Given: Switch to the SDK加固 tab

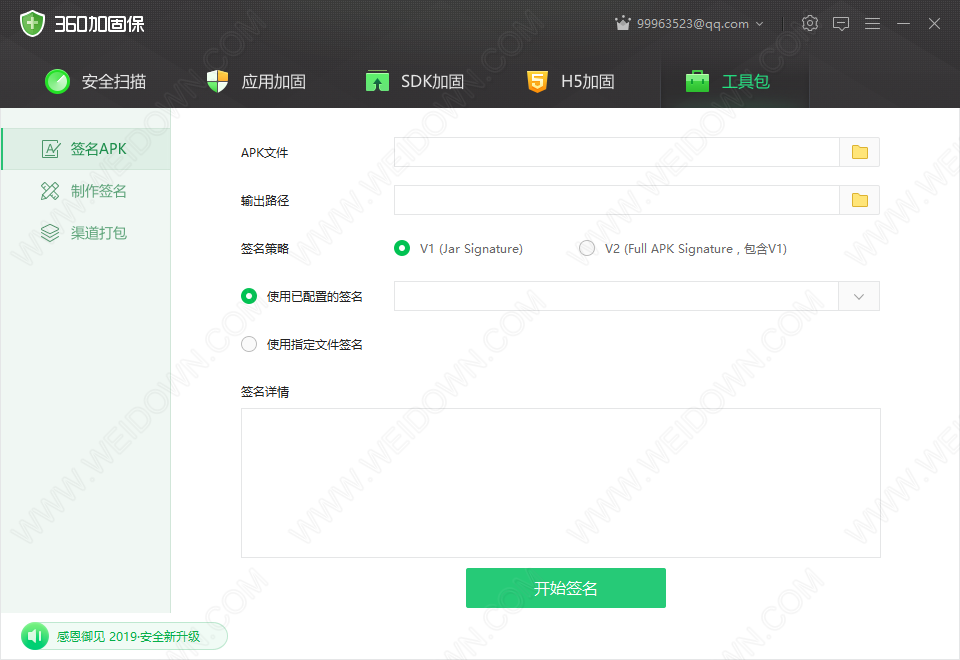Looking at the screenshot, I should (x=415, y=81).
